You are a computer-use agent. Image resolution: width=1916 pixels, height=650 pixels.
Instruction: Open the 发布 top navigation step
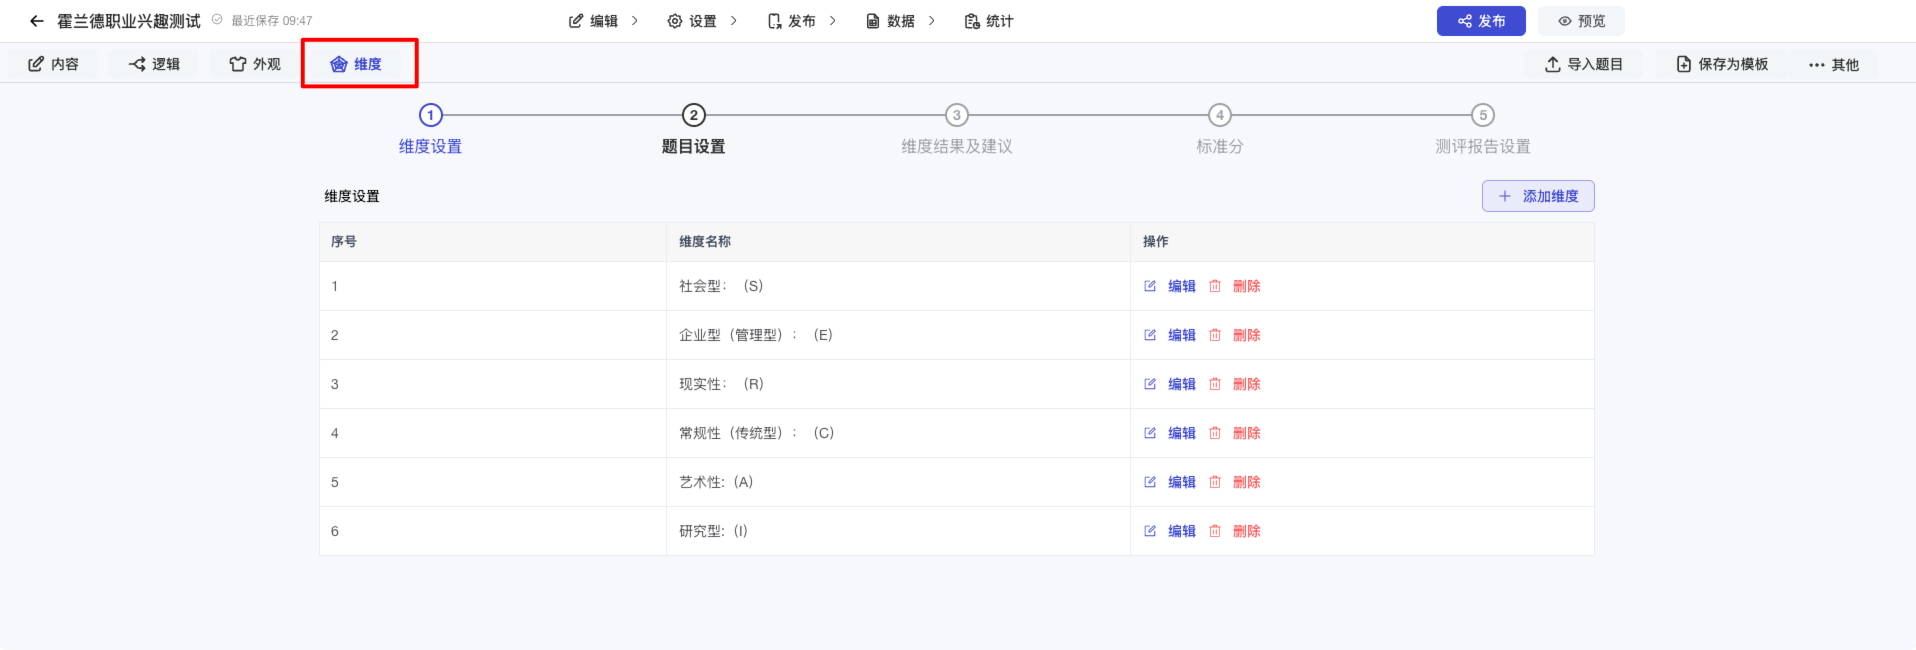[x=791, y=21]
